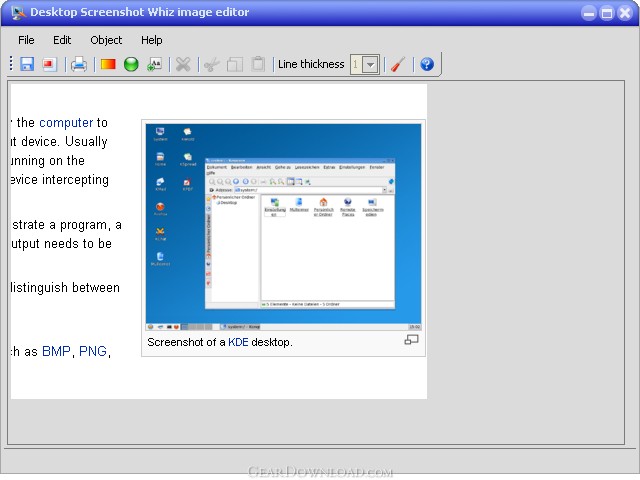
Task: Click the add text label tool
Action: tap(154, 64)
